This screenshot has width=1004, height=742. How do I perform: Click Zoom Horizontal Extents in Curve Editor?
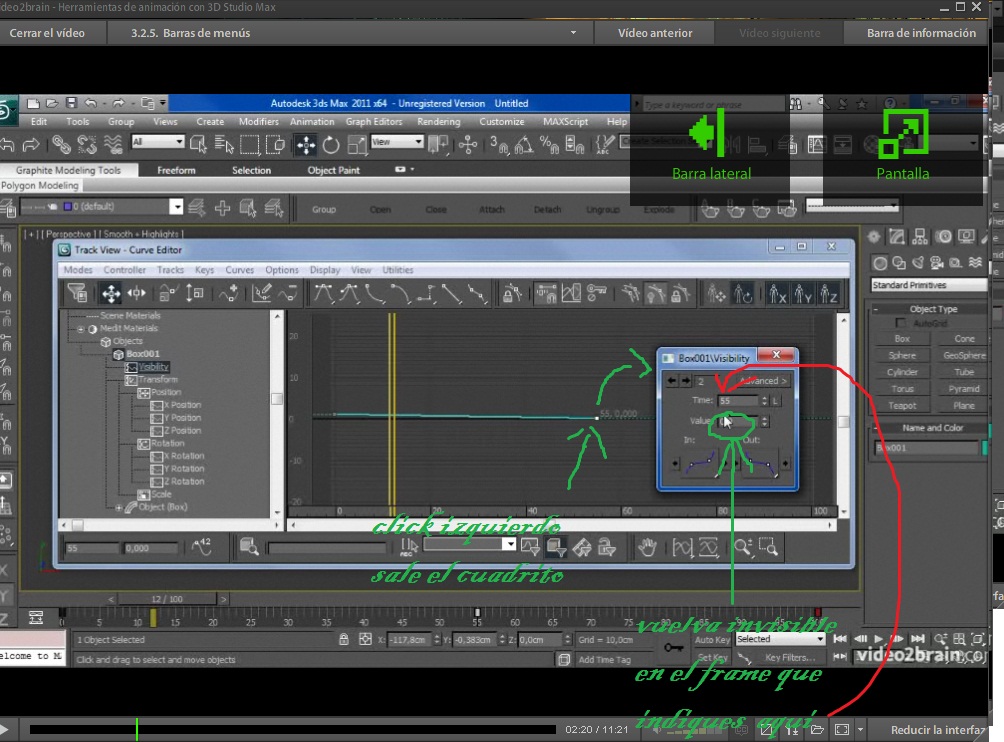(x=683, y=547)
